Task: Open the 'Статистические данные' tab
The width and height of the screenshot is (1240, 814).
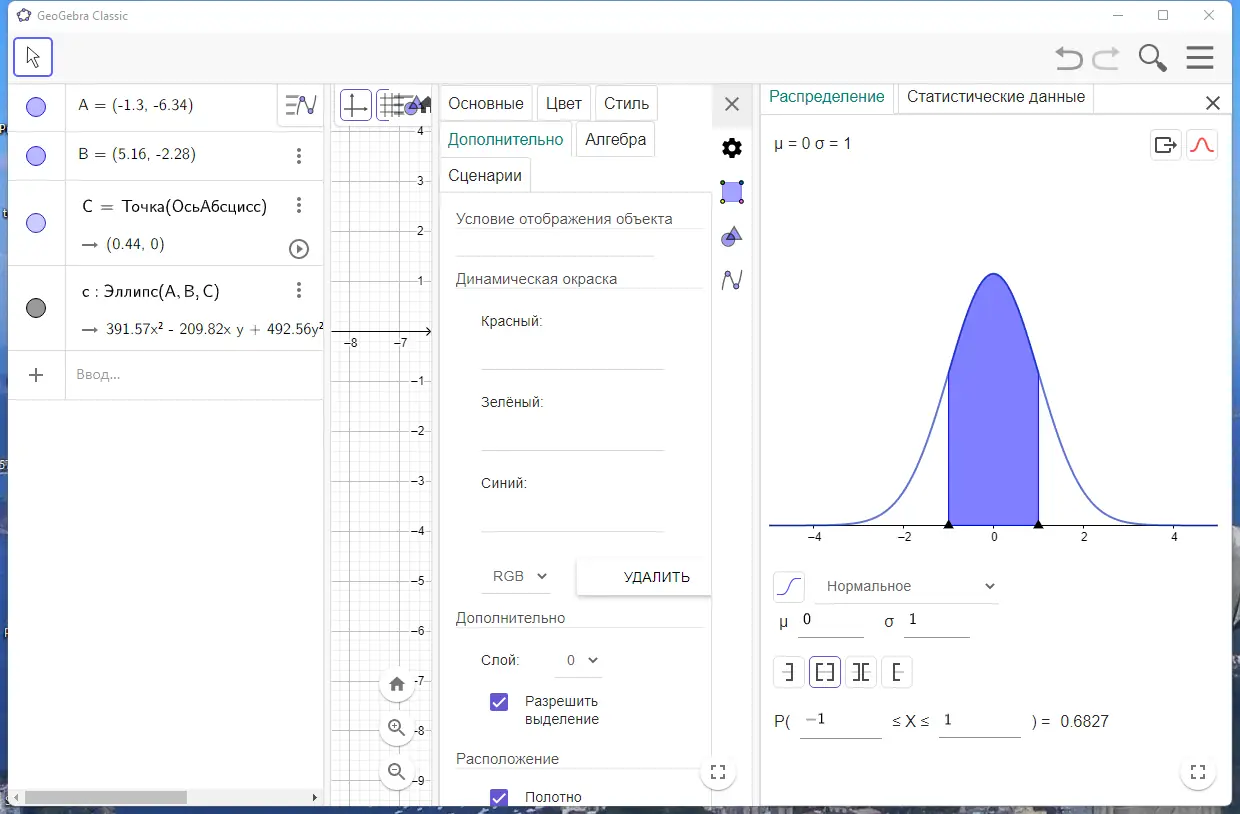Action: pyautogui.click(x=996, y=97)
